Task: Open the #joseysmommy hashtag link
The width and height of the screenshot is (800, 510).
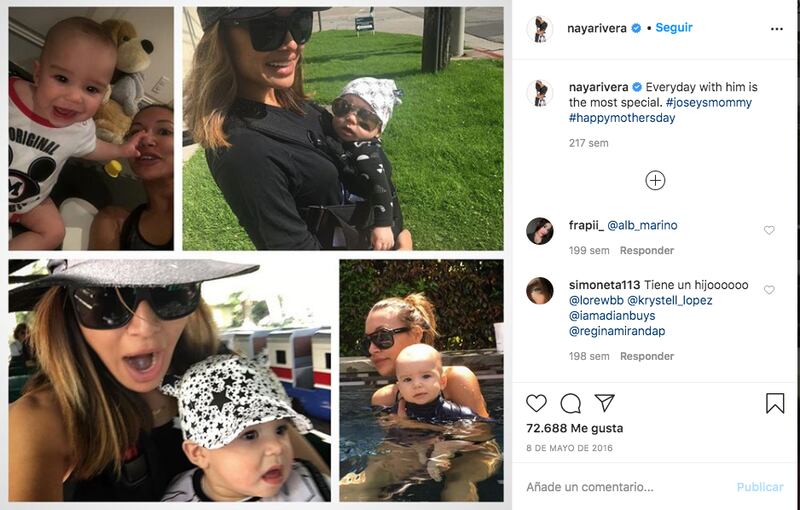Action: click(x=709, y=103)
